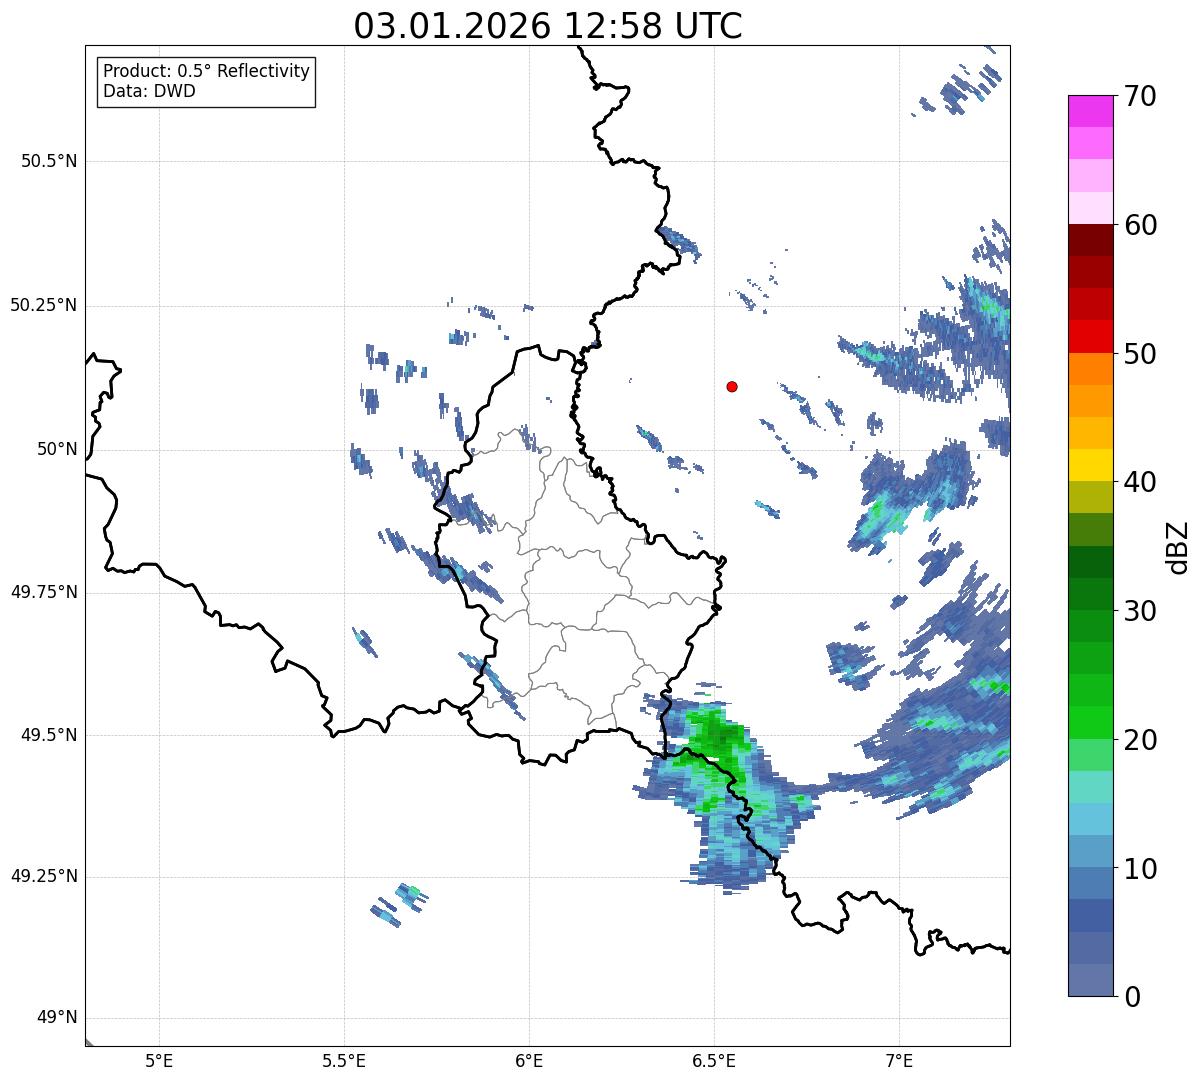Click the longitude label 5°E

[159, 1060]
